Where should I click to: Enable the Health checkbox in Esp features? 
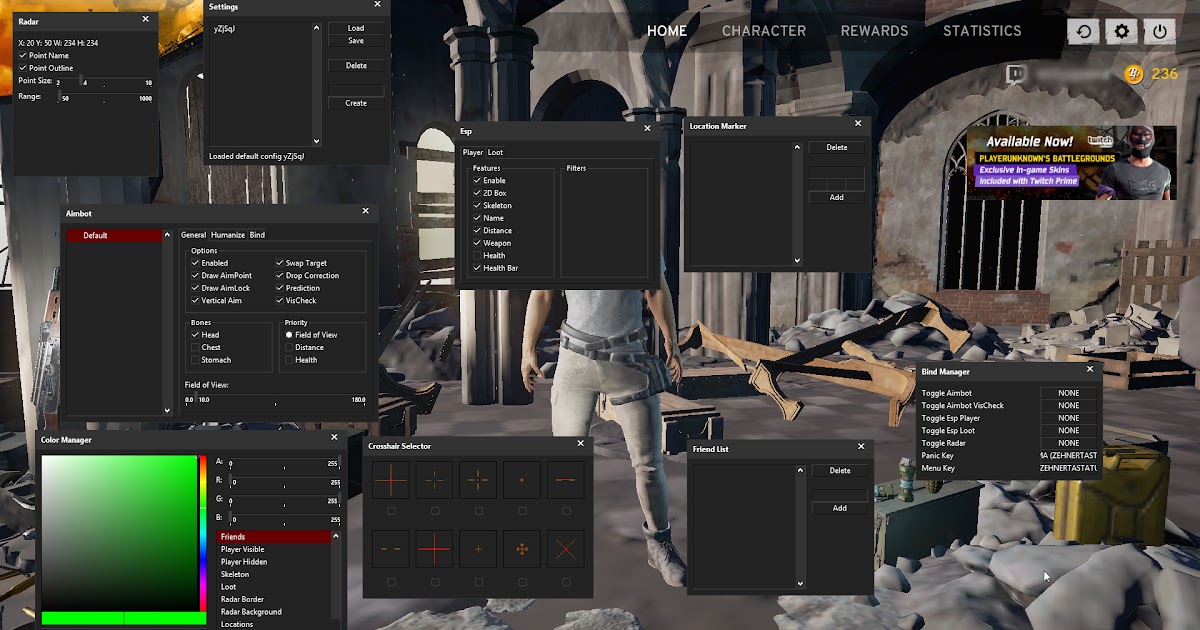(x=477, y=255)
